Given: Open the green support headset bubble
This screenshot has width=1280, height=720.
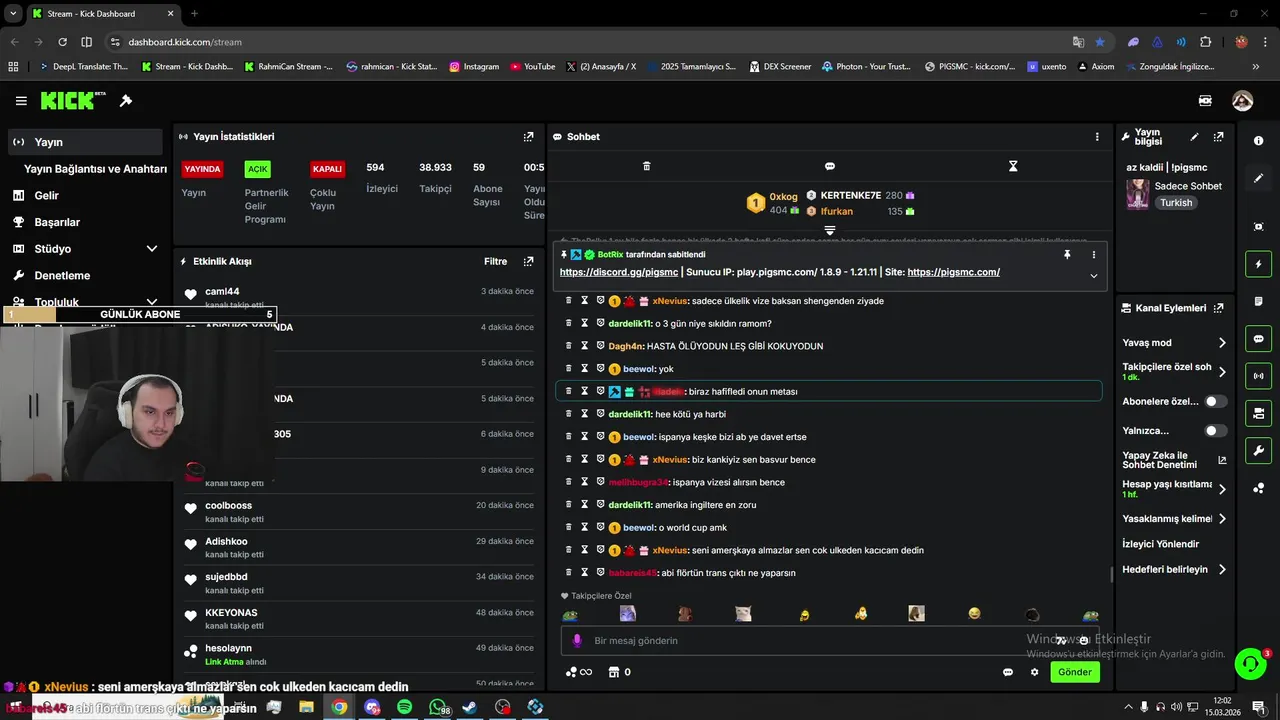Looking at the screenshot, I should point(1251,663).
